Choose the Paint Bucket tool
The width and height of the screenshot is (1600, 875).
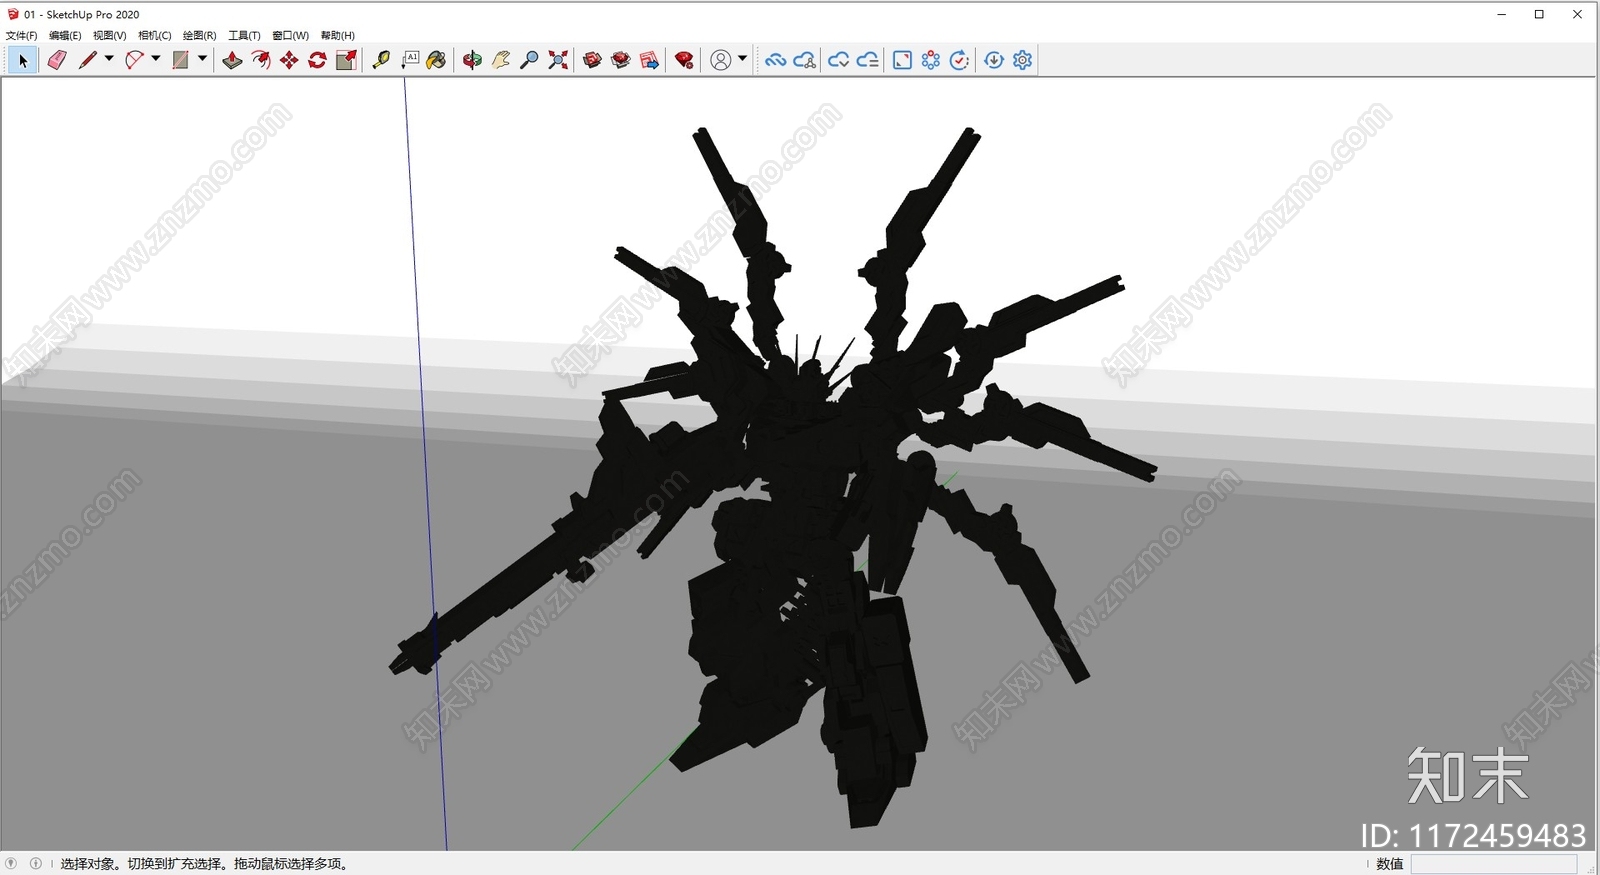point(436,60)
